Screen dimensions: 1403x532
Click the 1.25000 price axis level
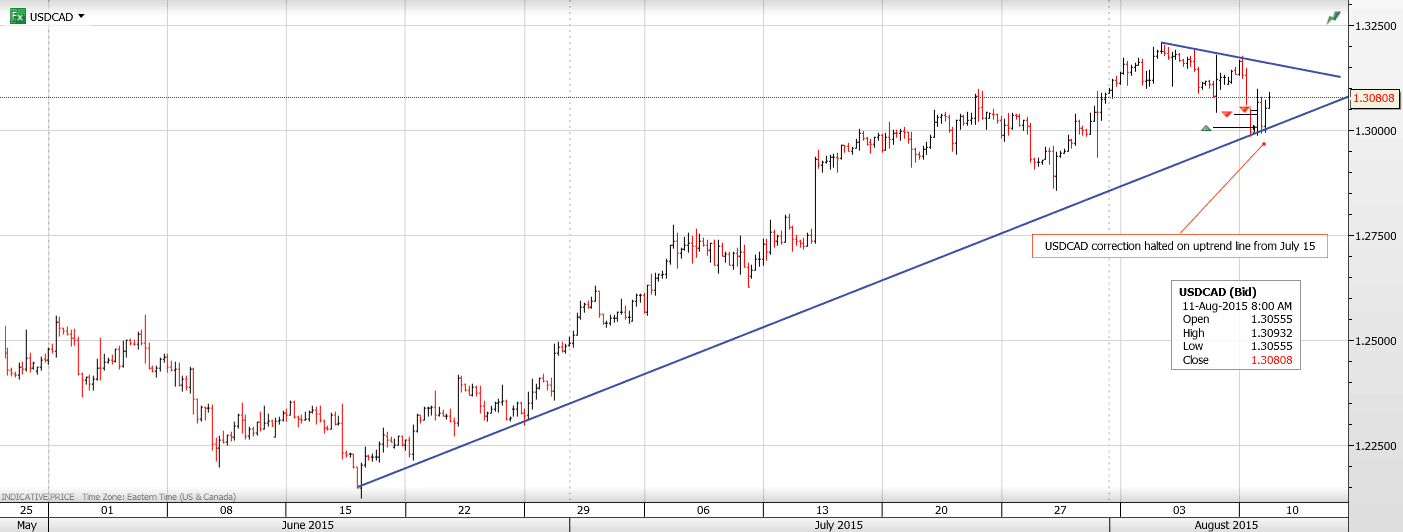coord(1376,341)
